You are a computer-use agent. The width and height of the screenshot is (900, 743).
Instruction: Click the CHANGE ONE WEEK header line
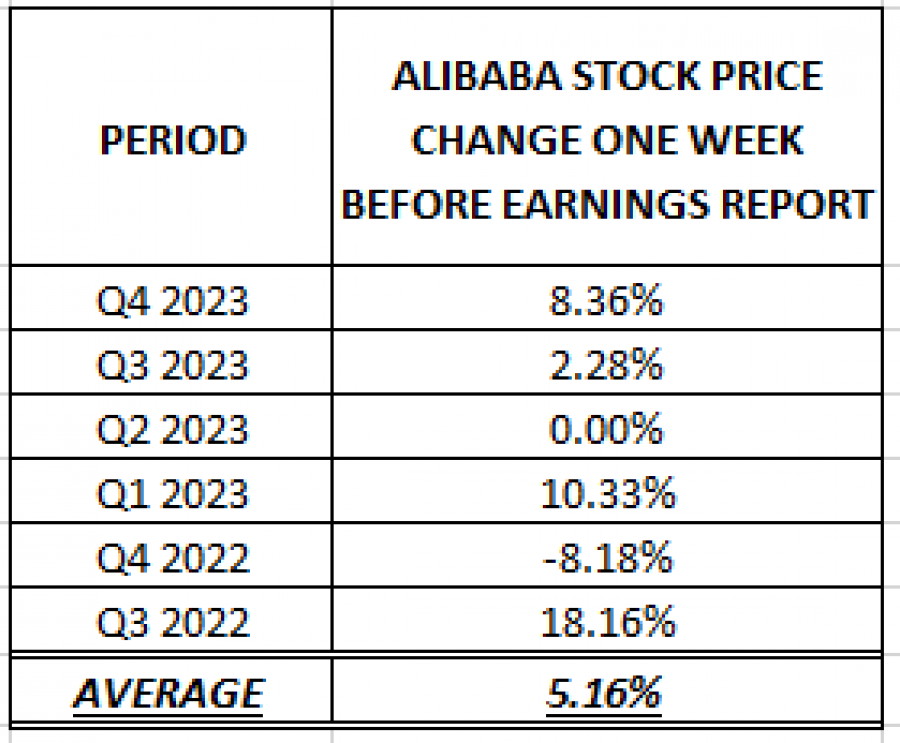(607, 140)
